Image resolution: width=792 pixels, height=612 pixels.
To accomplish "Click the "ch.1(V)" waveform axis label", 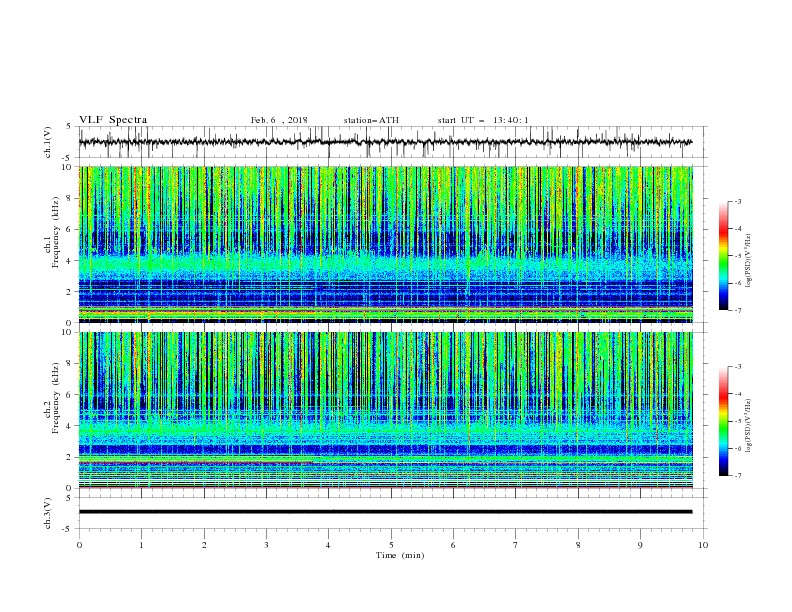I will pos(48,142).
